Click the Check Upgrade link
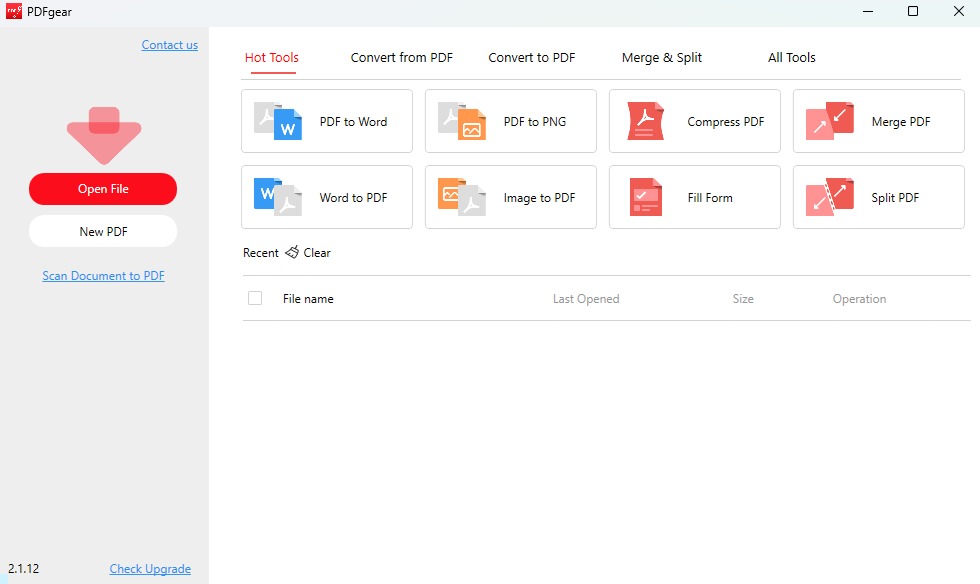Image resolution: width=980 pixels, height=584 pixels. pyautogui.click(x=150, y=568)
